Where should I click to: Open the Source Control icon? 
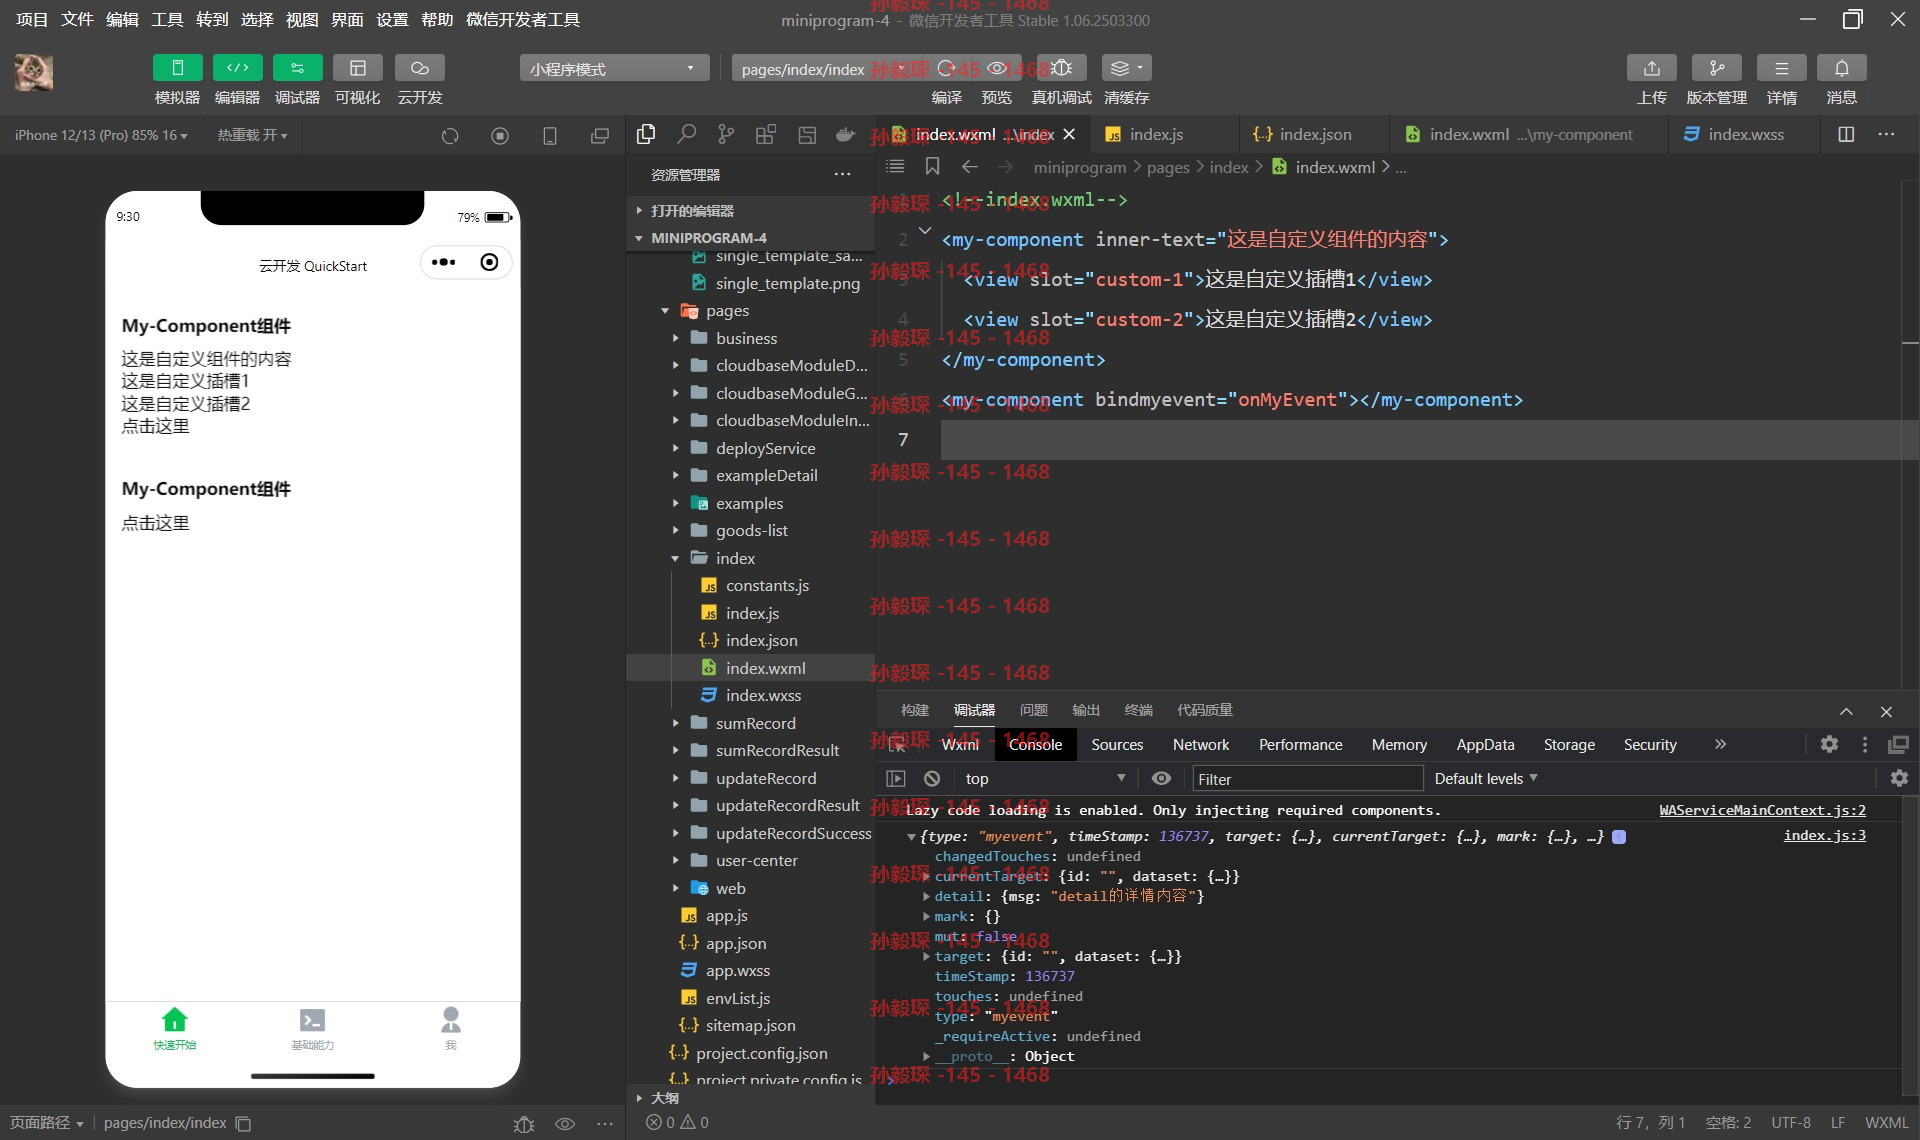tap(726, 134)
